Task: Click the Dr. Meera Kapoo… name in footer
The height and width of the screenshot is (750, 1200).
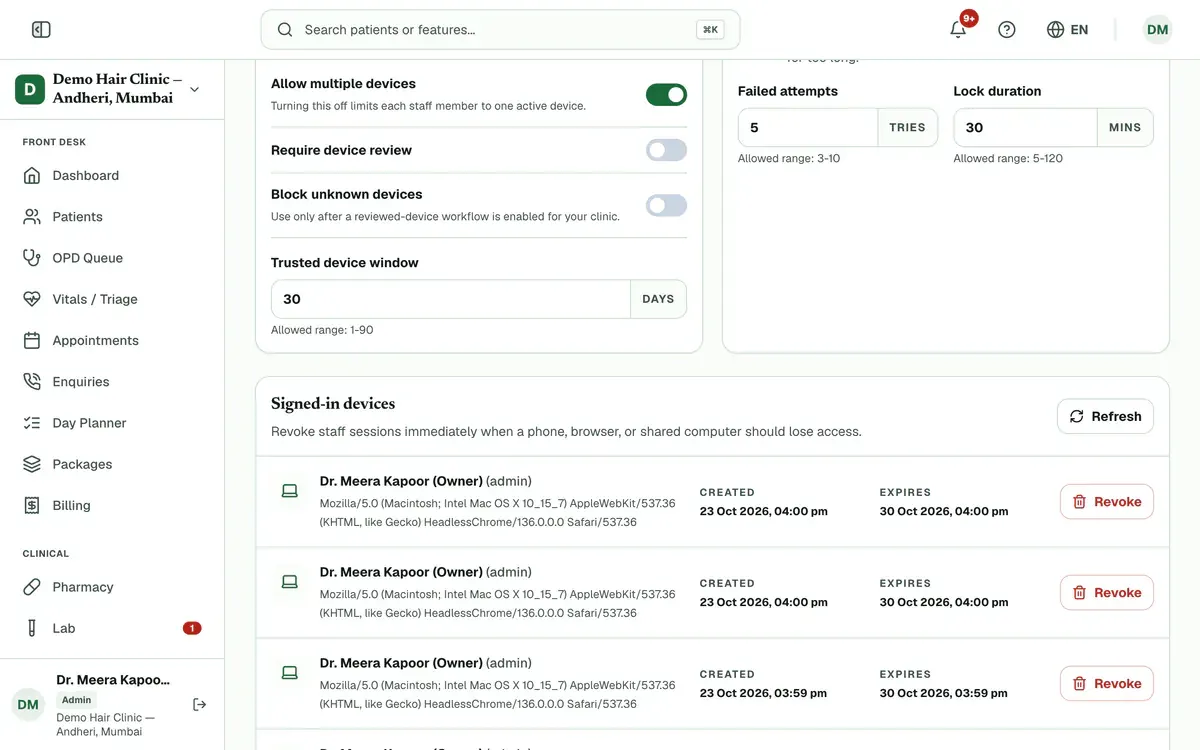Action: pos(113,680)
